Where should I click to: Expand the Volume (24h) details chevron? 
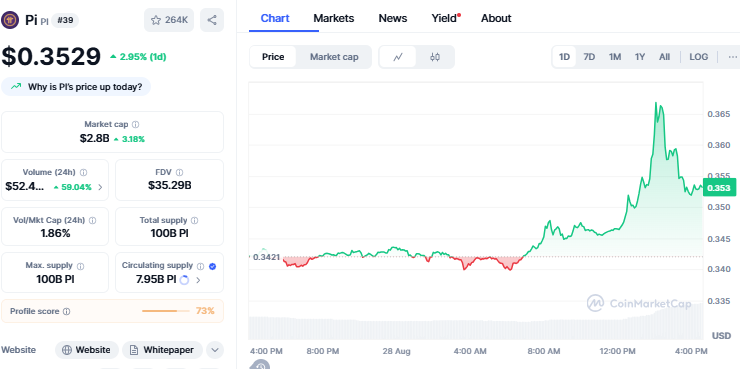(x=100, y=187)
